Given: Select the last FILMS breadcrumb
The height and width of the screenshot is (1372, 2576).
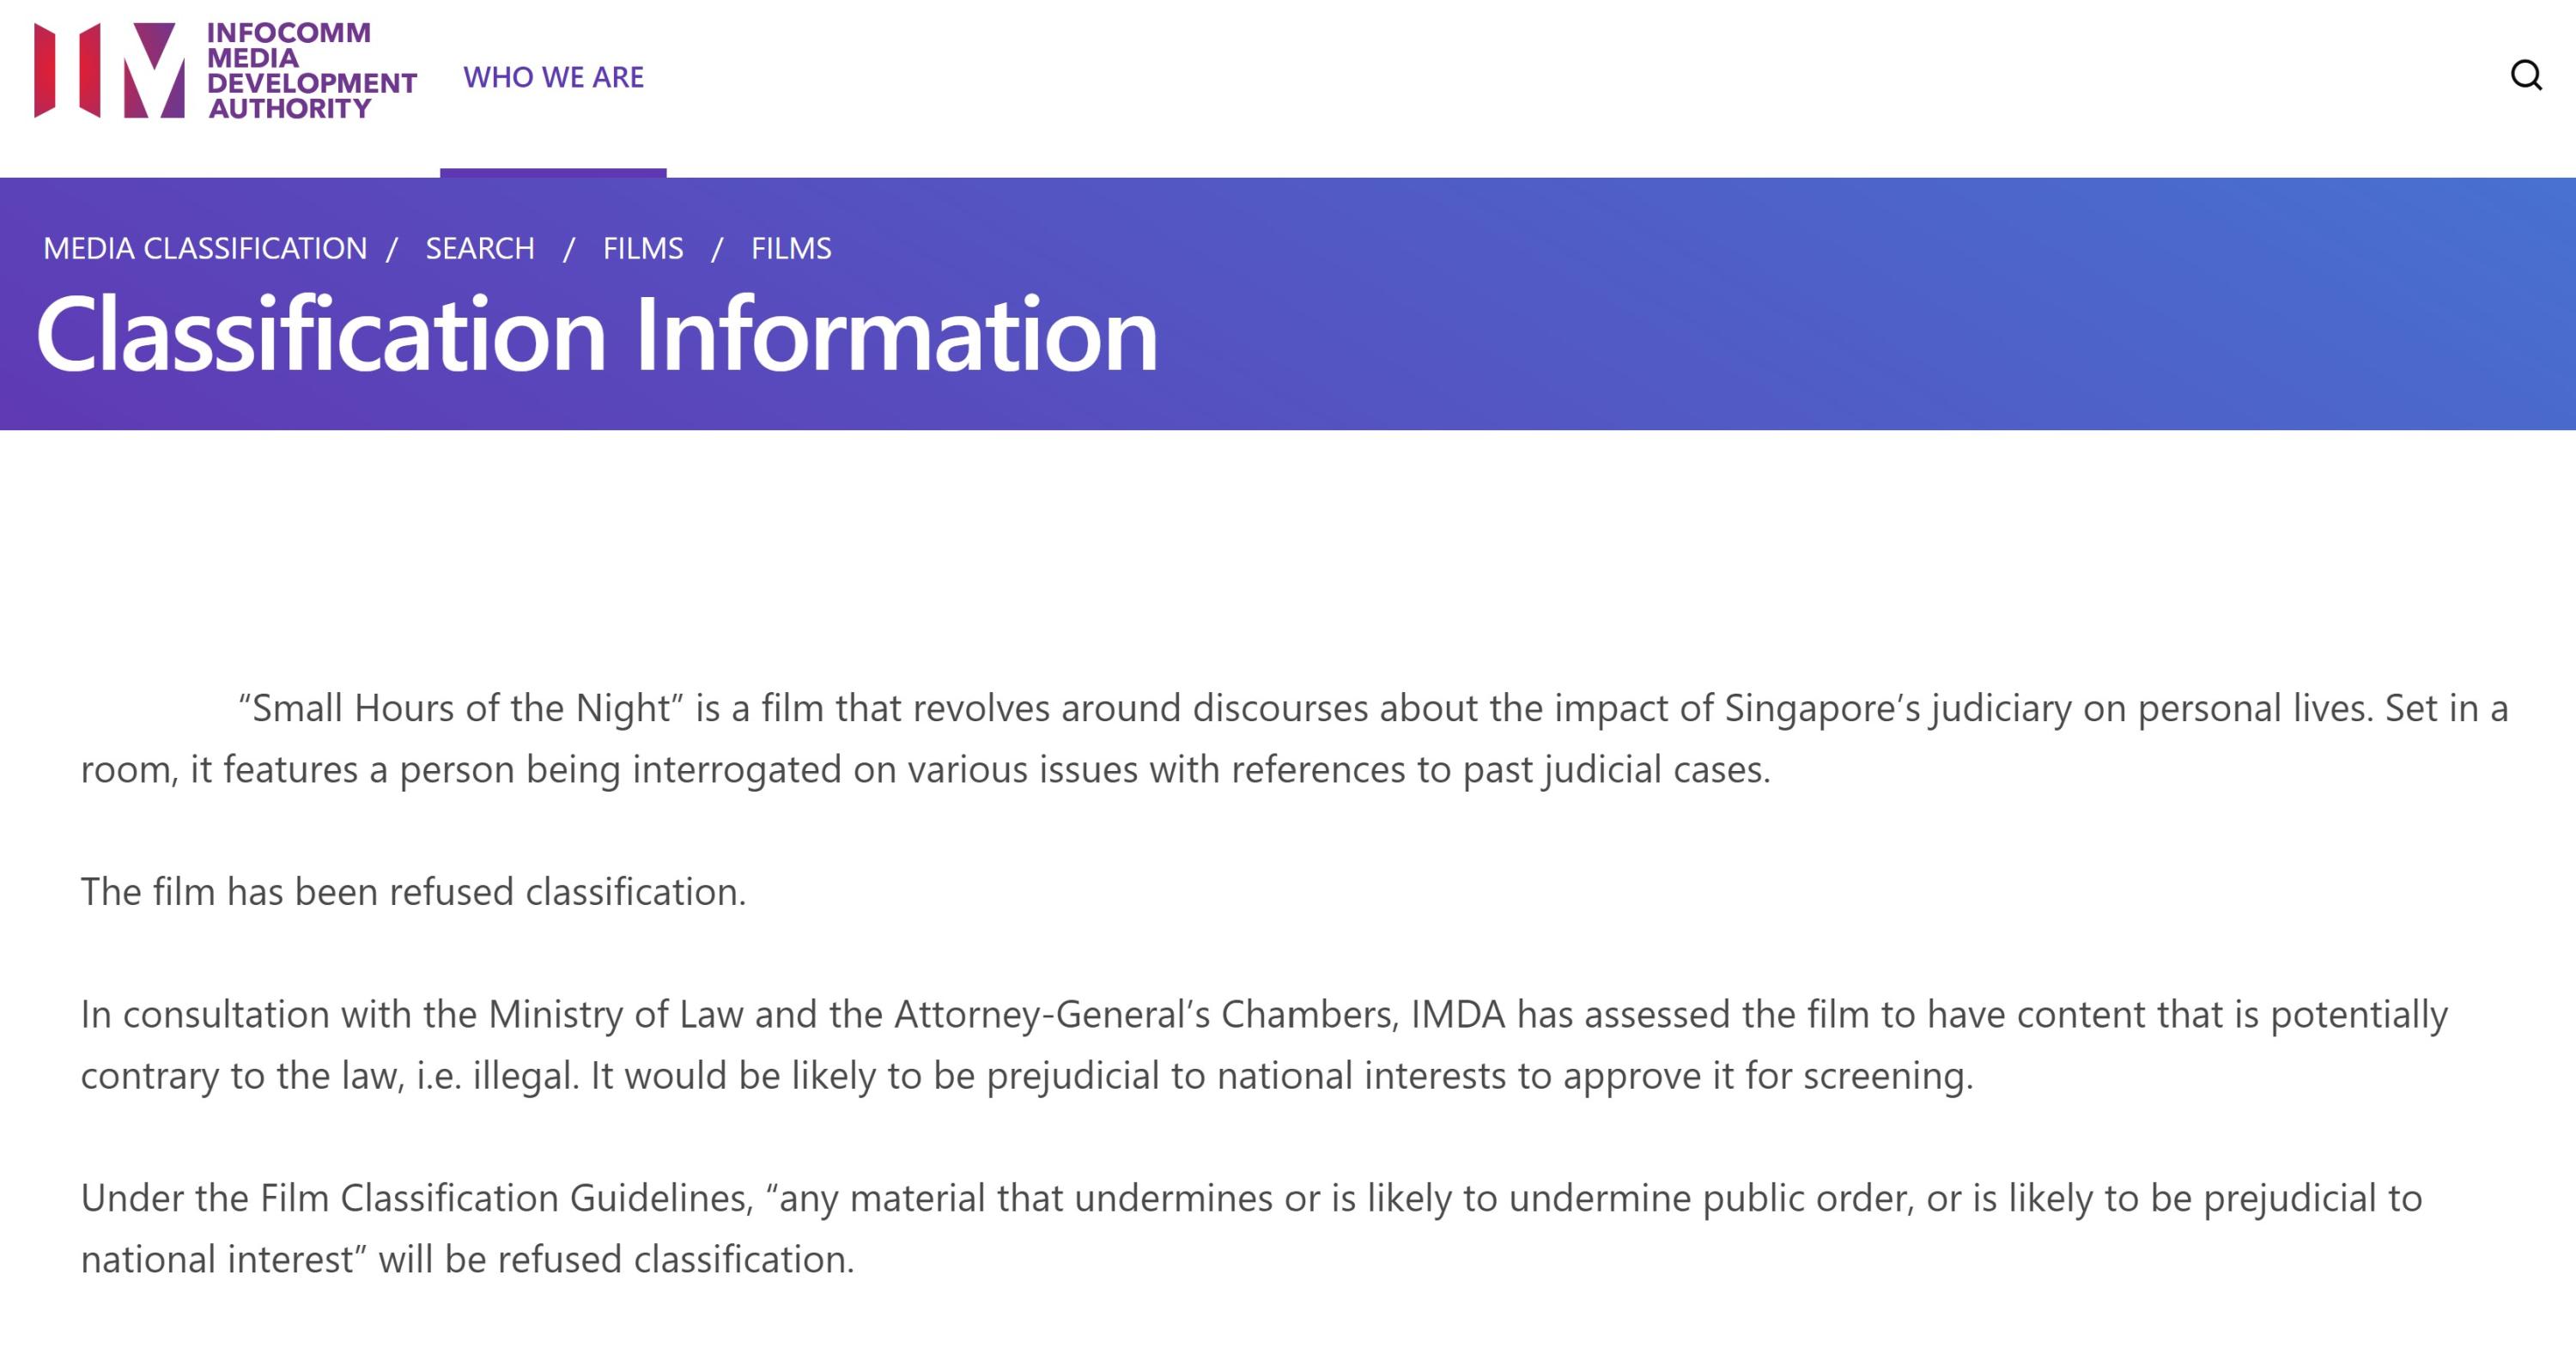Looking at the screenshot, I should tap(791, 248).
